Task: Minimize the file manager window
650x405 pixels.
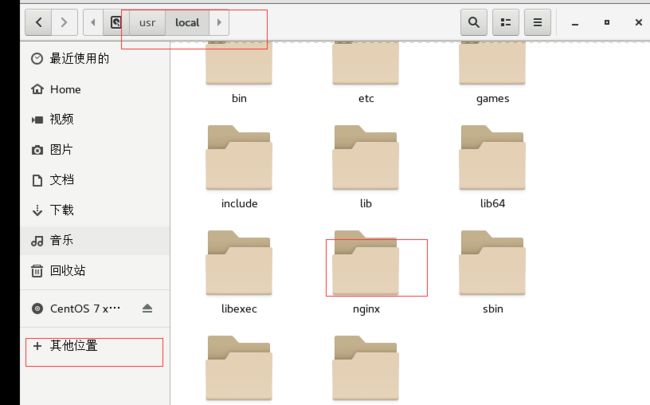Action: (x=575, y=23)
